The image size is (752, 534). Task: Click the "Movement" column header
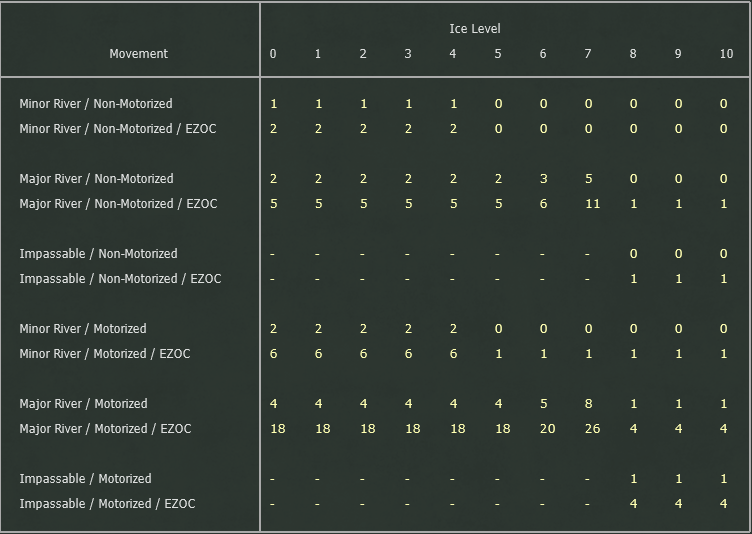tap(139, 54)
